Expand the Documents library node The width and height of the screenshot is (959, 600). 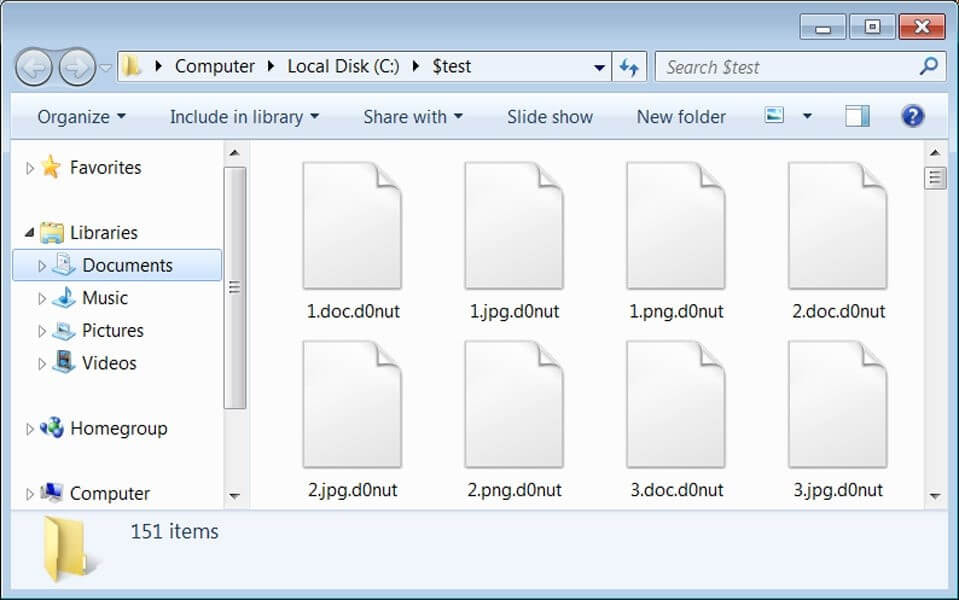tap(42, 265)
